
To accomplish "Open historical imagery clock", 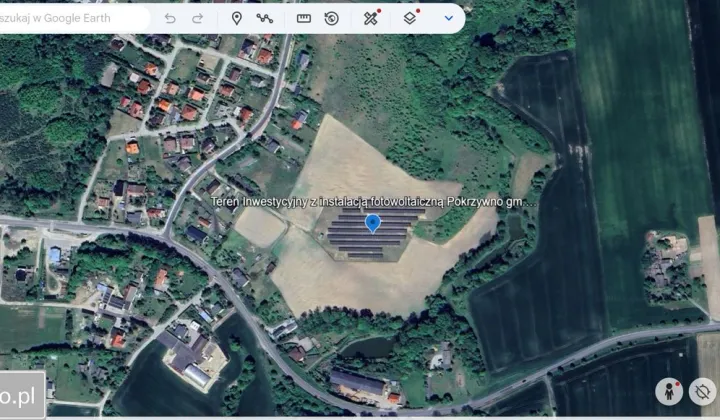I will (x=332, y=18).
